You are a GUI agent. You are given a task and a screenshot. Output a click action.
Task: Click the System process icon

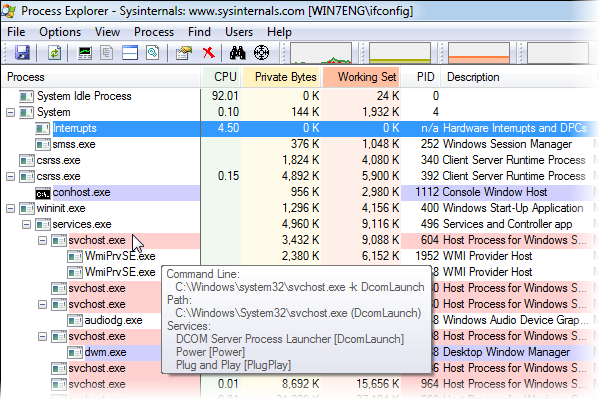[27, 113]
